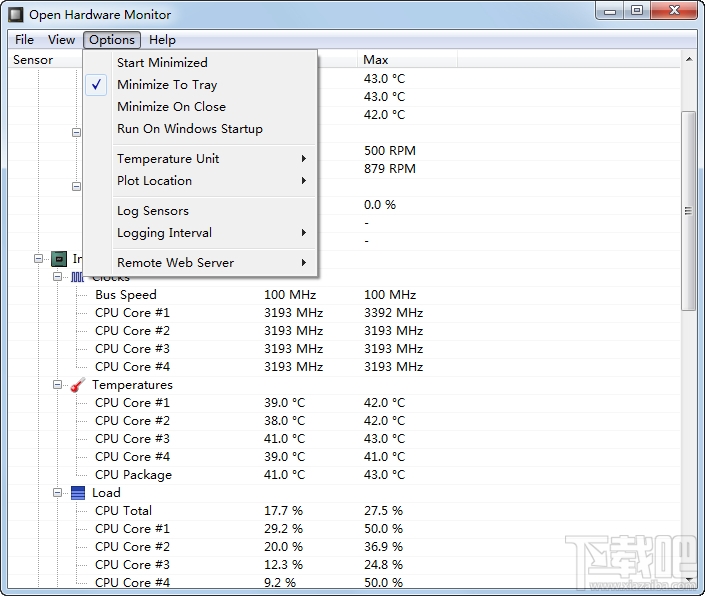The image size is (705, 596).
Task: Click the Intel CPU chip icon
Action: 59,259
